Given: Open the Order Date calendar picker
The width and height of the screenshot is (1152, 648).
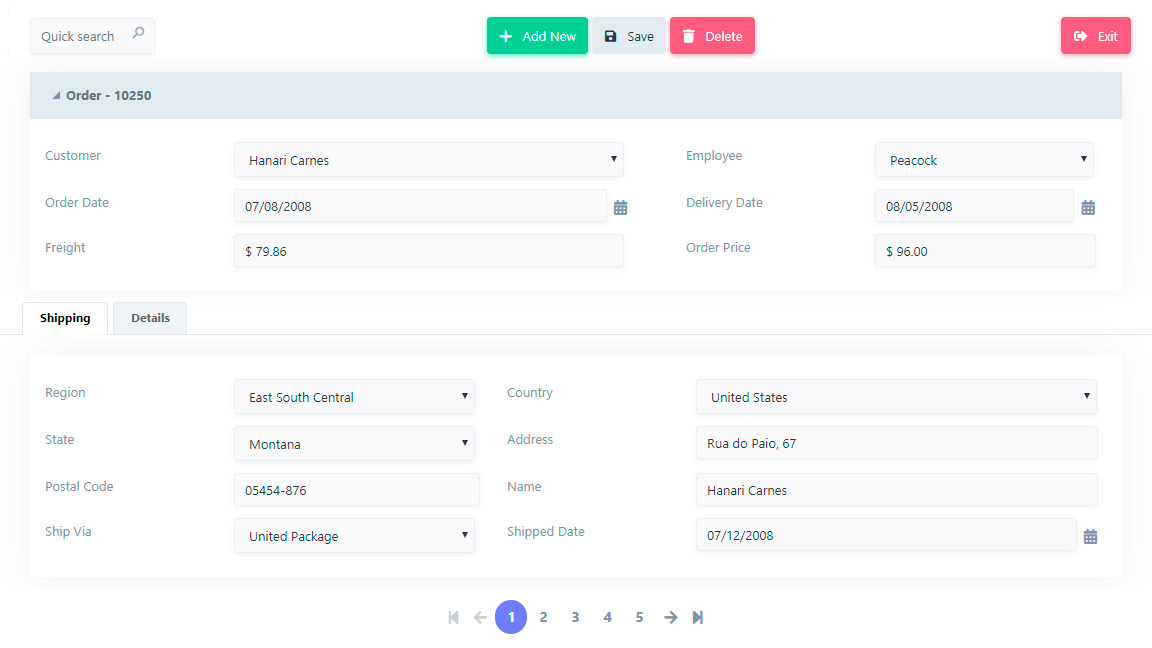Looking at the screenshot, I should click(620, 207).
